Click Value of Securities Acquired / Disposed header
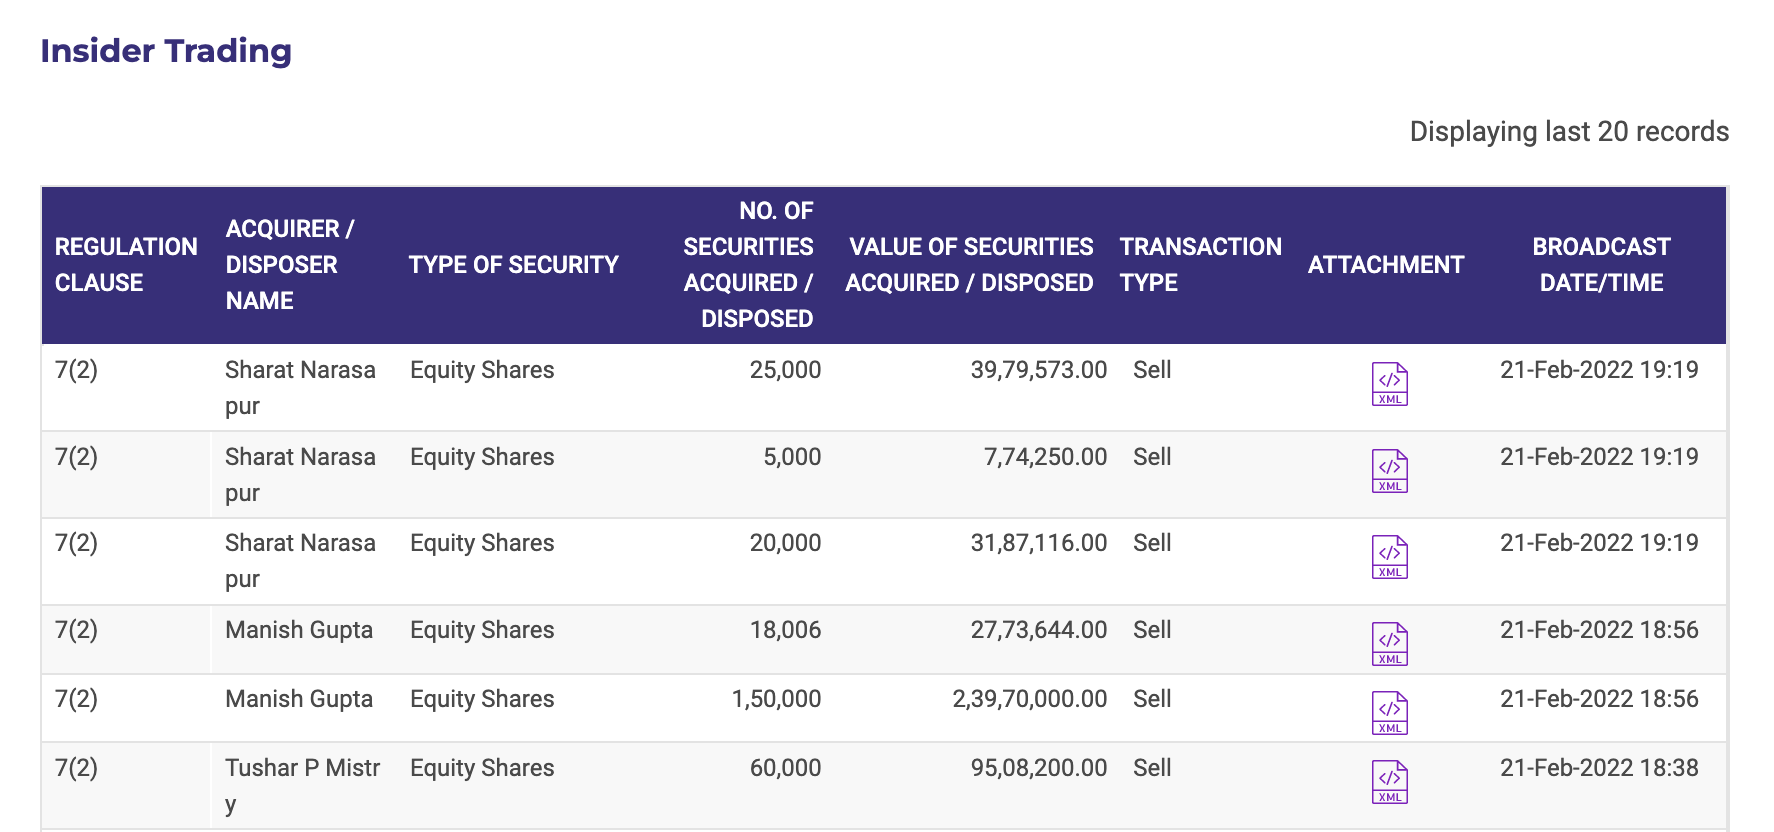 (x=969, y=265)
